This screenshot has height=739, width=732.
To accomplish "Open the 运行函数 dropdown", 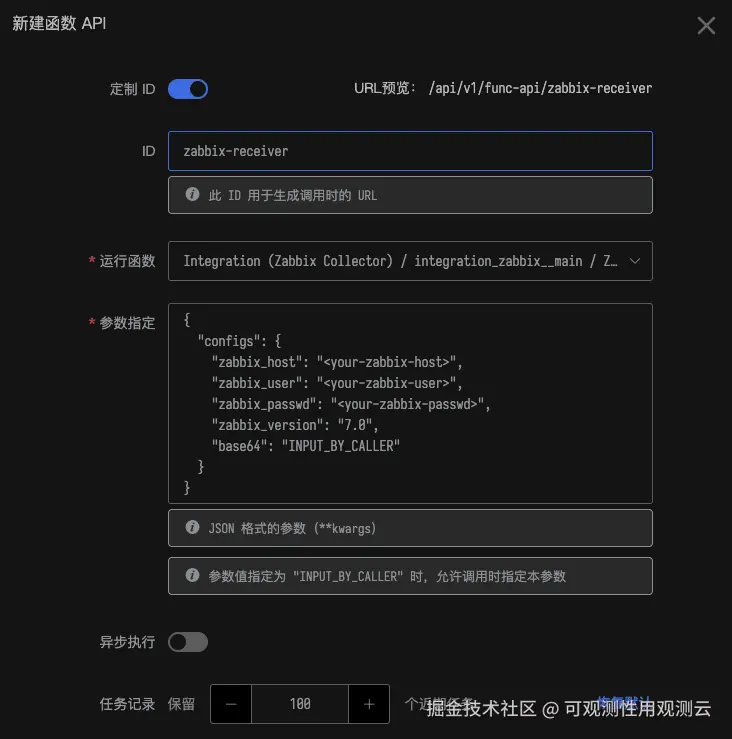I will coord(410,261).
